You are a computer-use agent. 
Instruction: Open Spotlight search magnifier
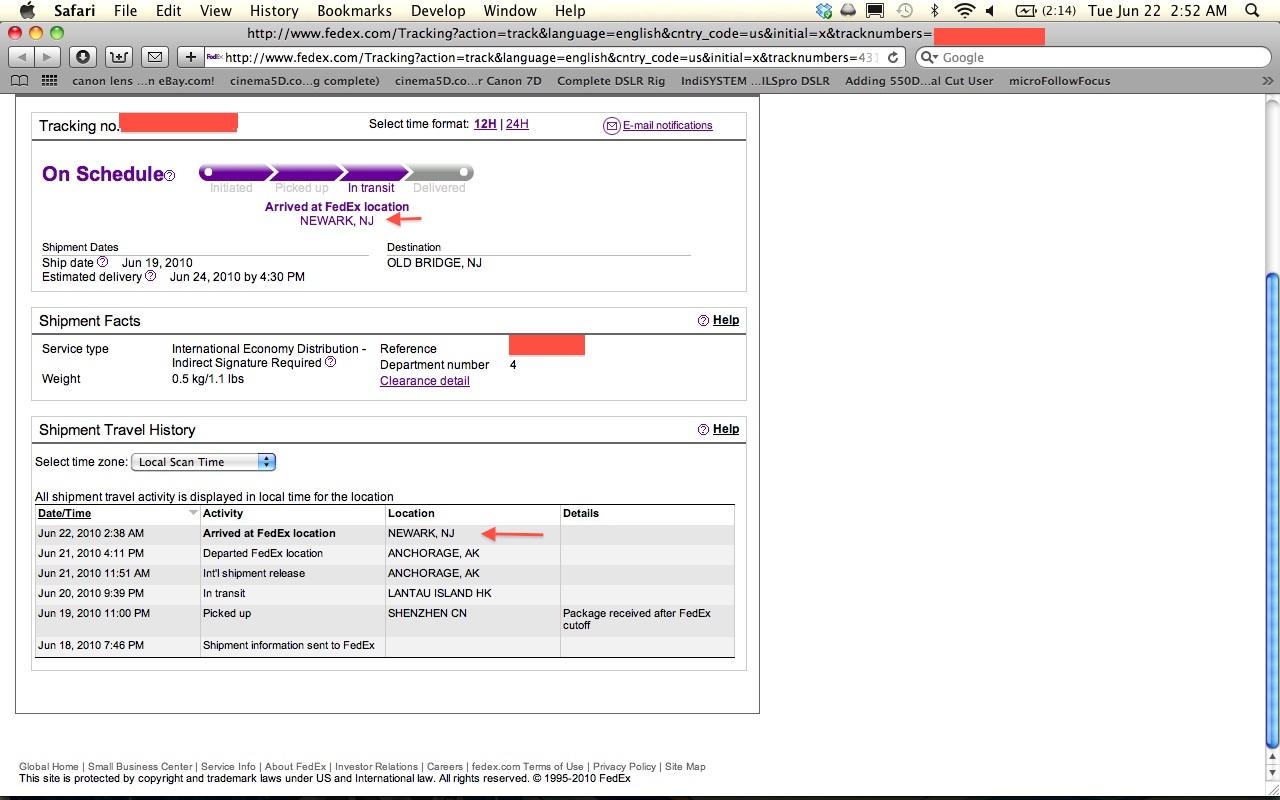[x=1253, y=11]
